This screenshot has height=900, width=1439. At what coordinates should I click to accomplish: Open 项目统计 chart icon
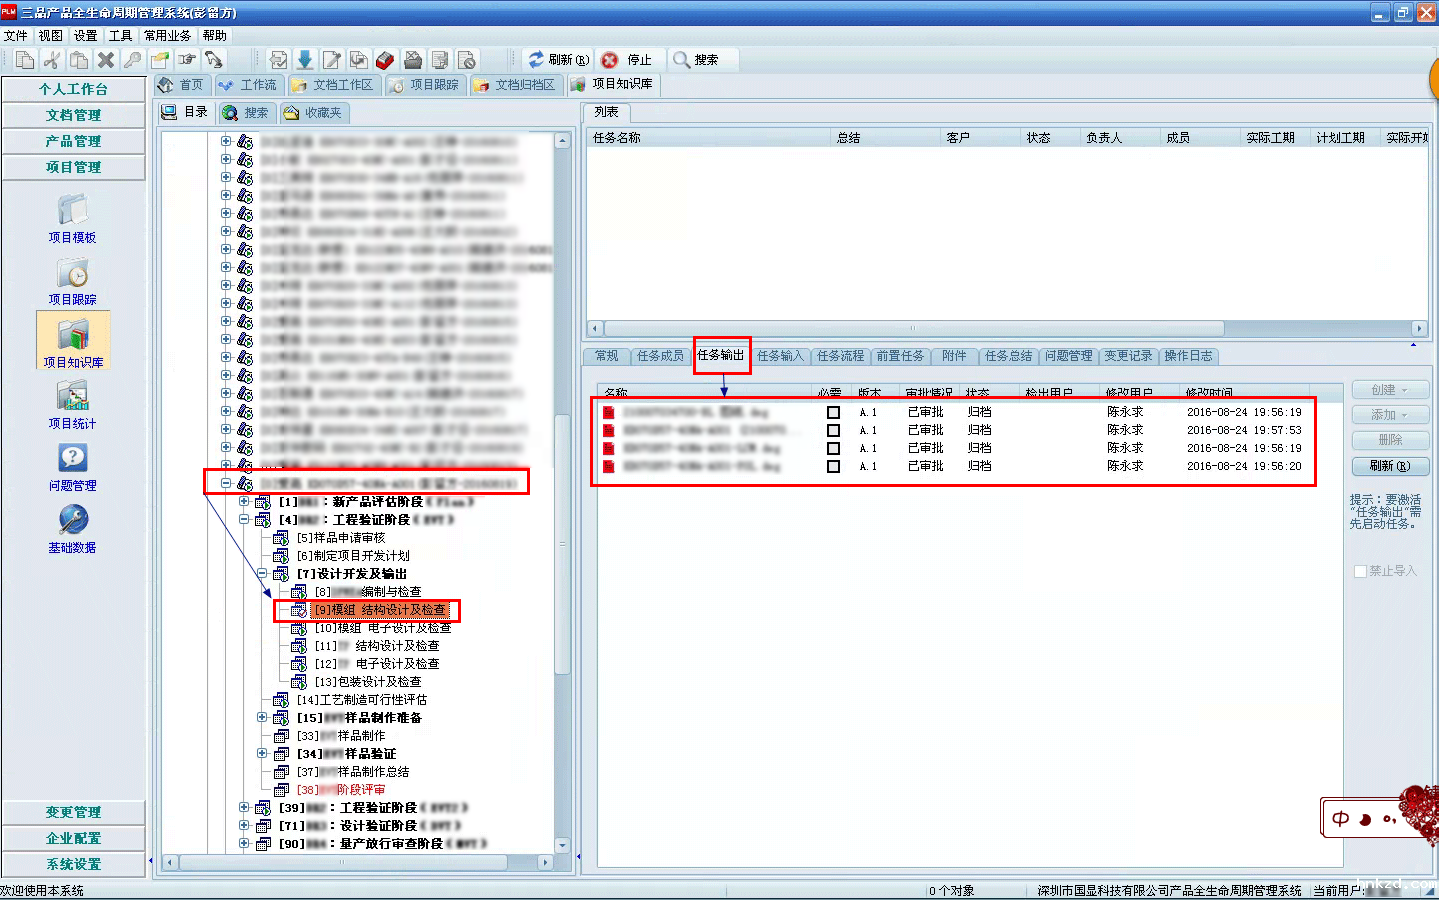click(x=72, y=397)
